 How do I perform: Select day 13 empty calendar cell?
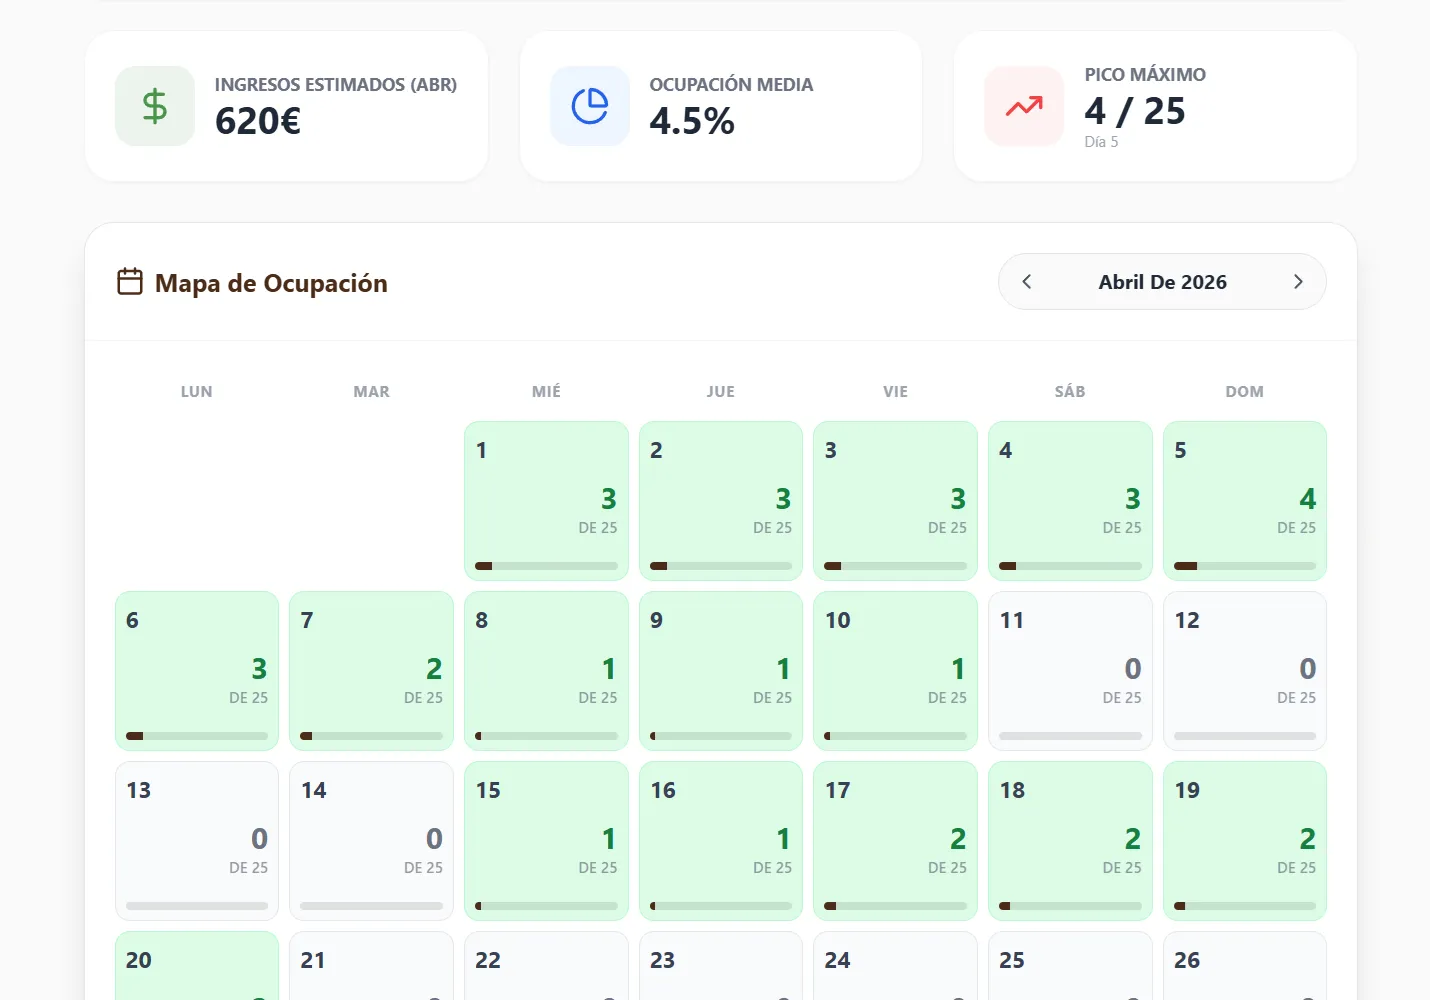click(x=197, y=840)
